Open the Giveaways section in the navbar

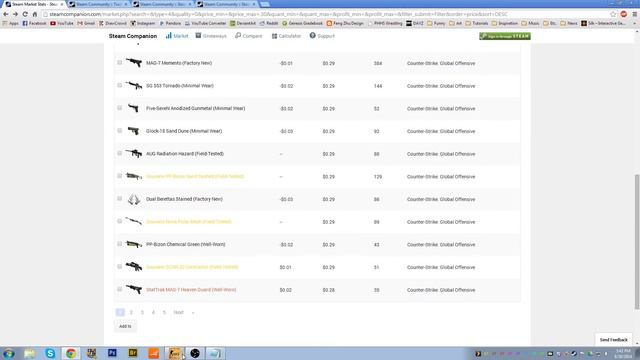[x=211, y=36]
